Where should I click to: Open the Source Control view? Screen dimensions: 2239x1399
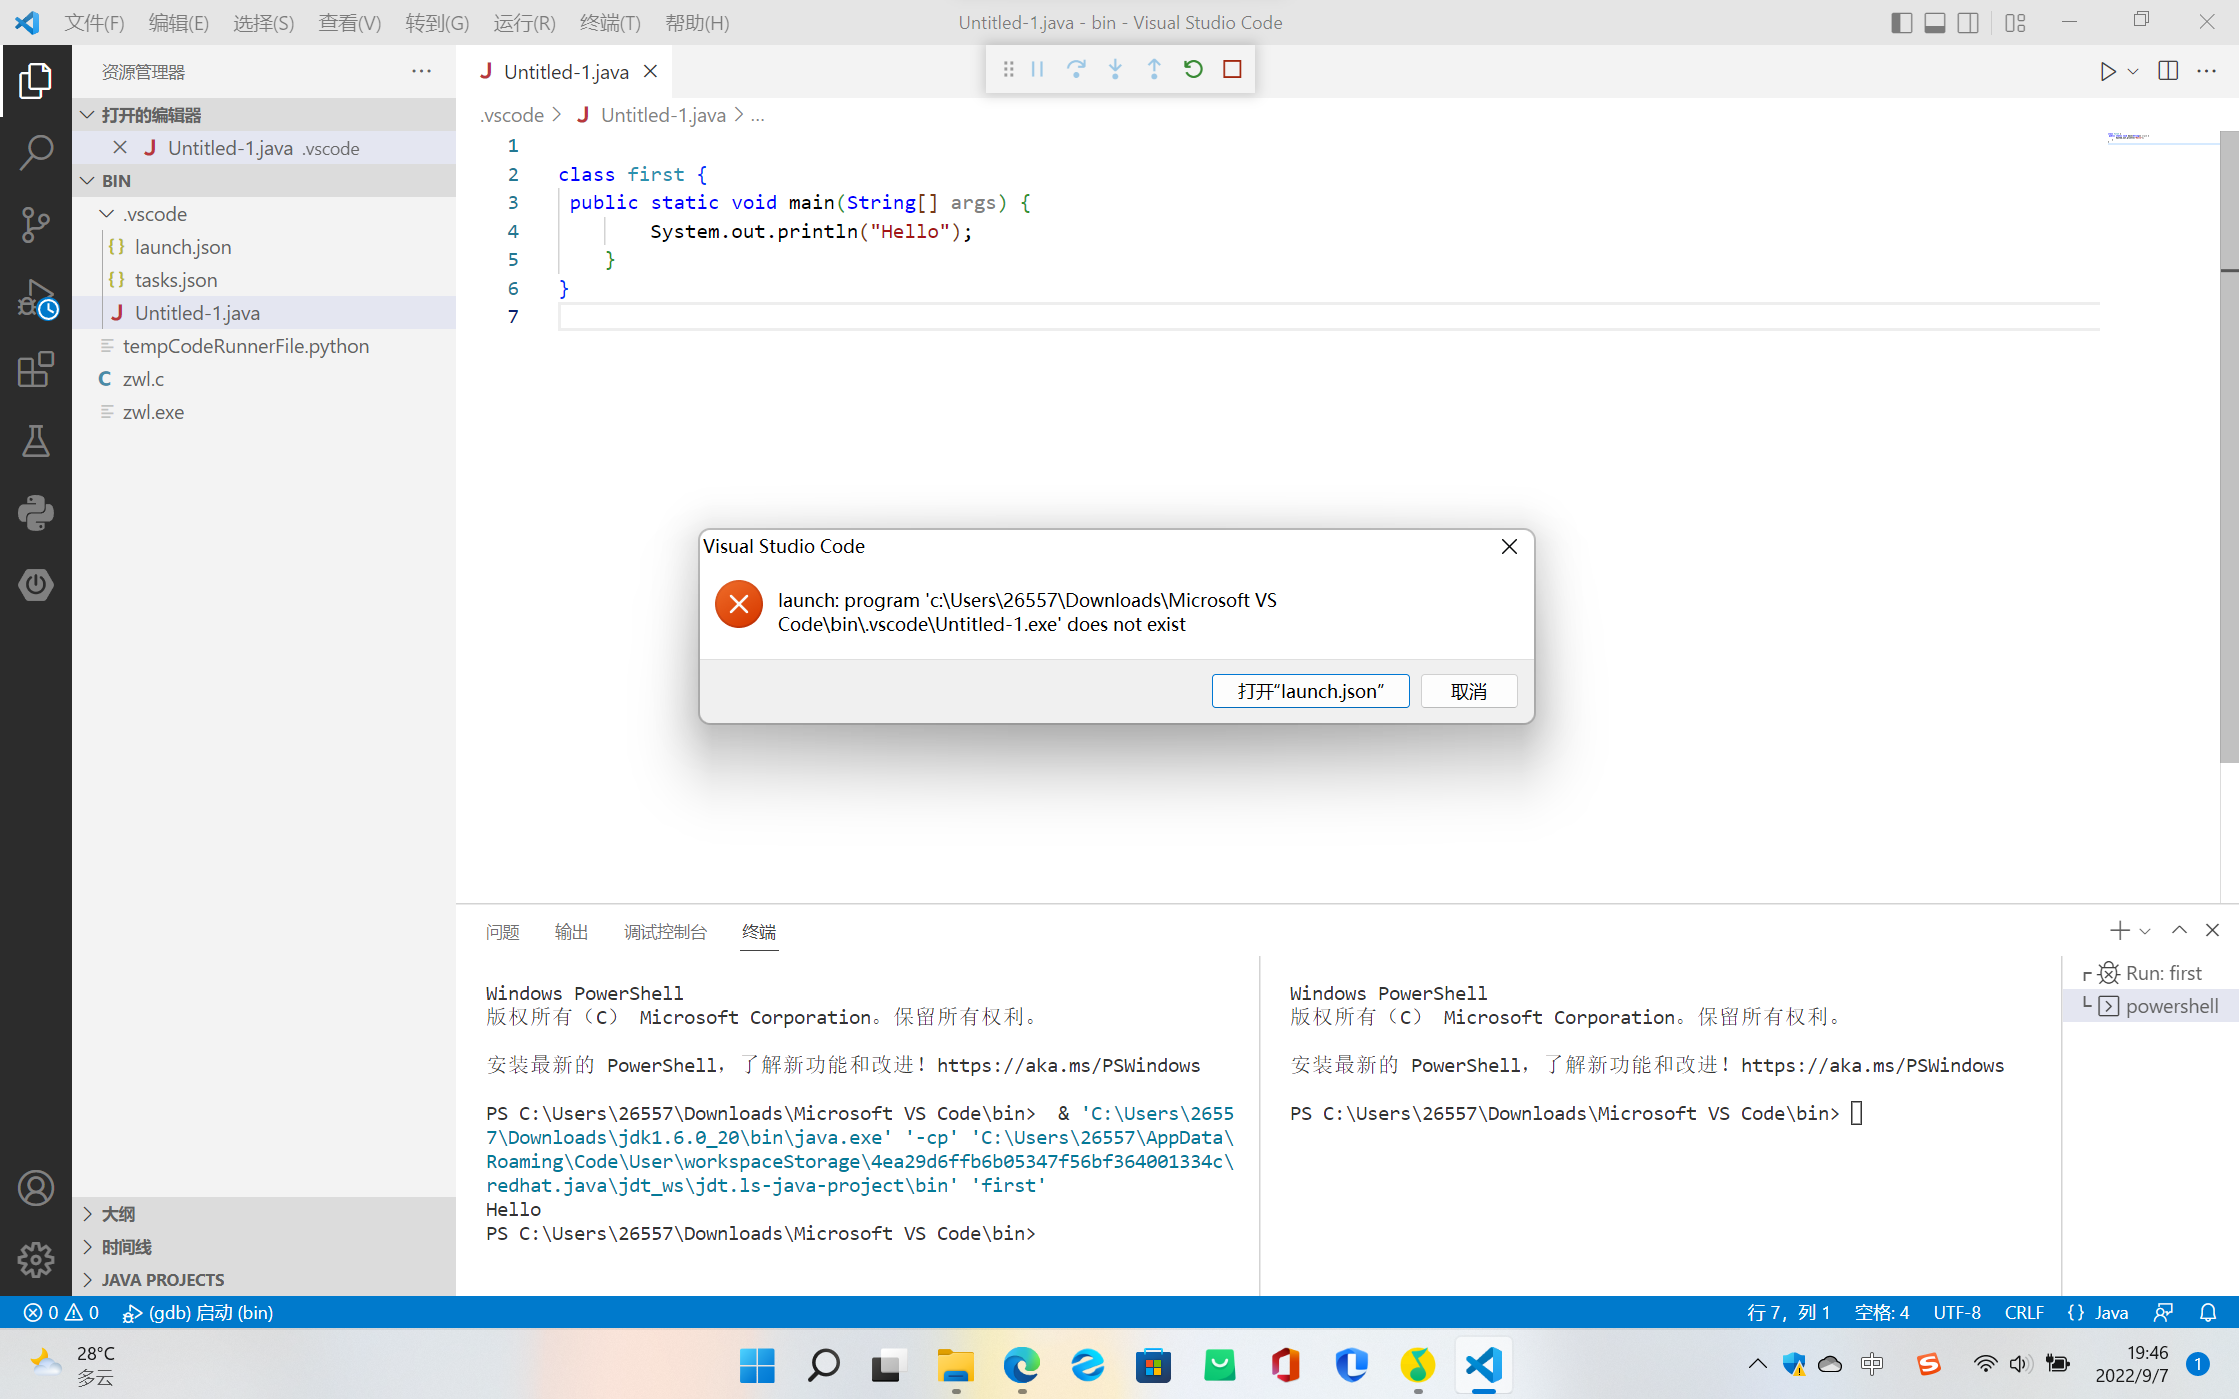tap(36, 225)
